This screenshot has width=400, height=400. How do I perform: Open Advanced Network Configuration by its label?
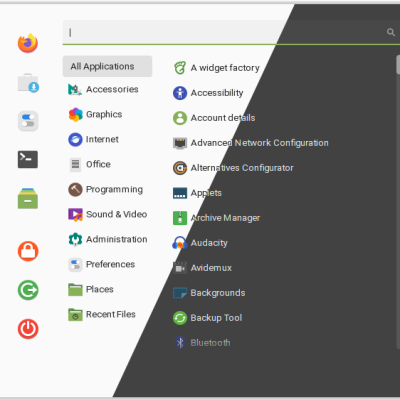pos(259,143)
